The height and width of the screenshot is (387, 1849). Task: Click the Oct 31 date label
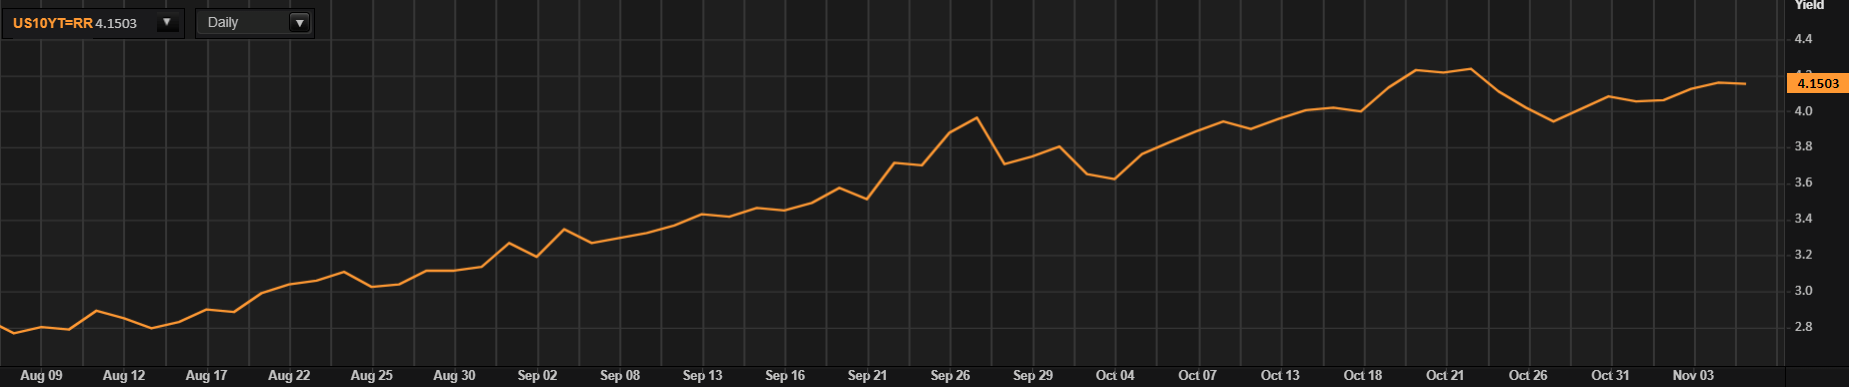(x=1610, y=376)
